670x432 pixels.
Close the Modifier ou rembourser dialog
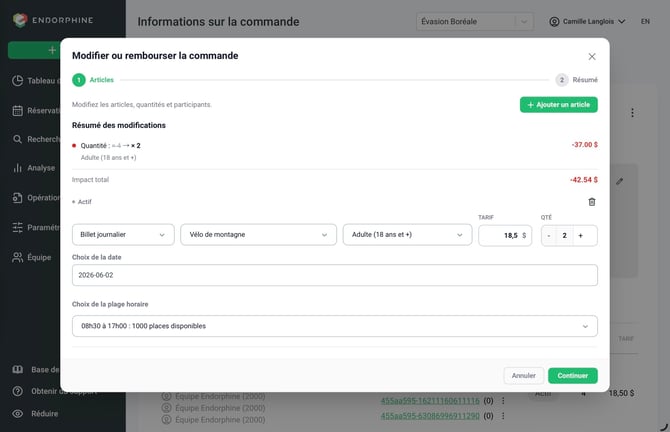pos(591,56)
